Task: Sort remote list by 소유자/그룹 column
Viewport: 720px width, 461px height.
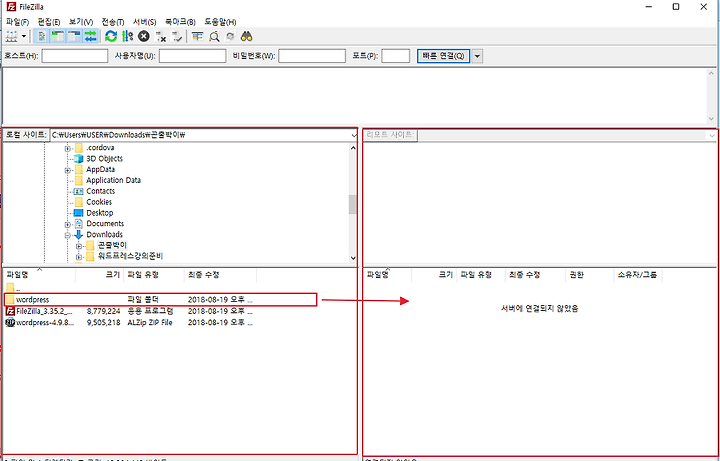Action: point(638,275)
